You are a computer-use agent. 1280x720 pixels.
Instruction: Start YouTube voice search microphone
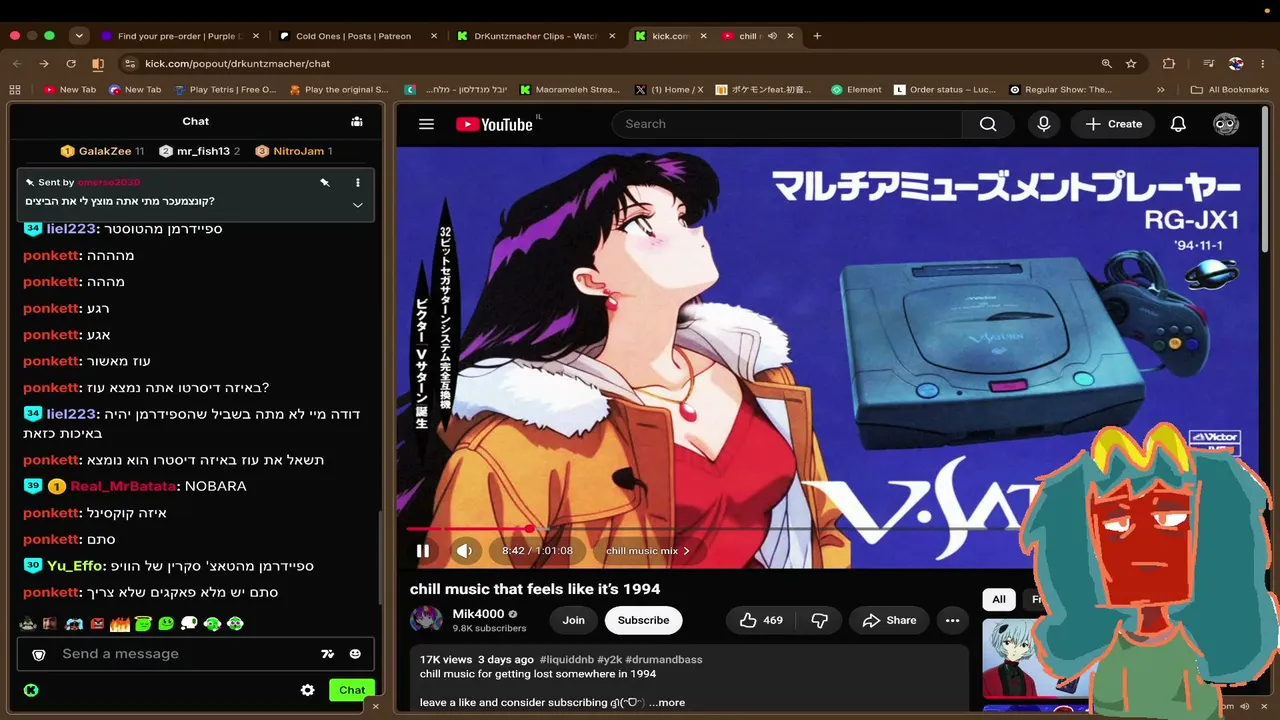pos(1043,124)
